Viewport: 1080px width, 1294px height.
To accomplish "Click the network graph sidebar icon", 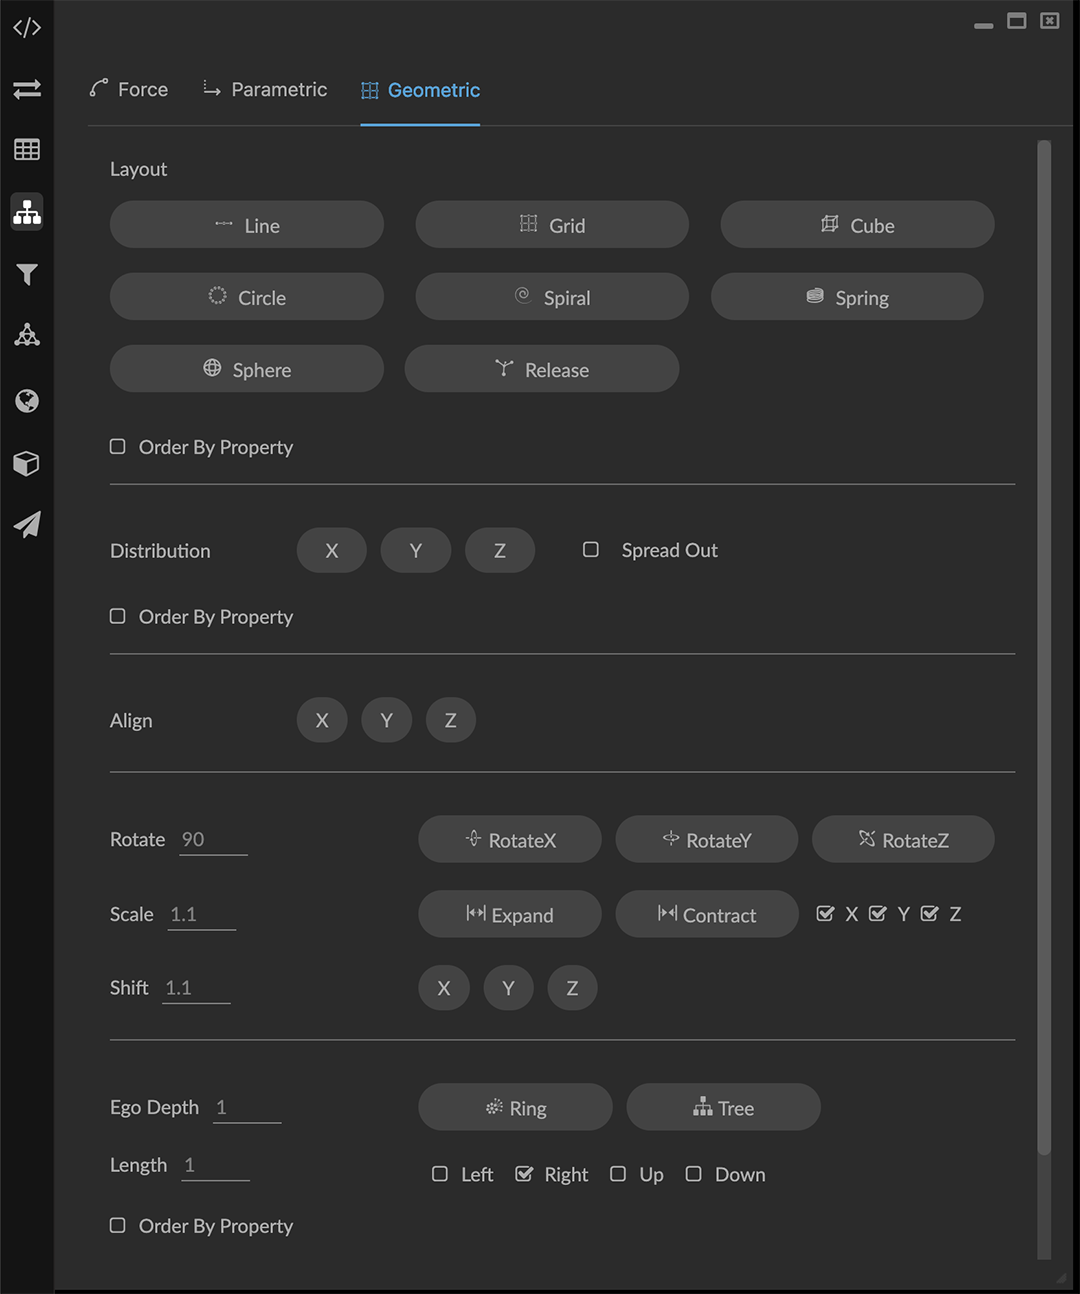I will tap(27, 336).
